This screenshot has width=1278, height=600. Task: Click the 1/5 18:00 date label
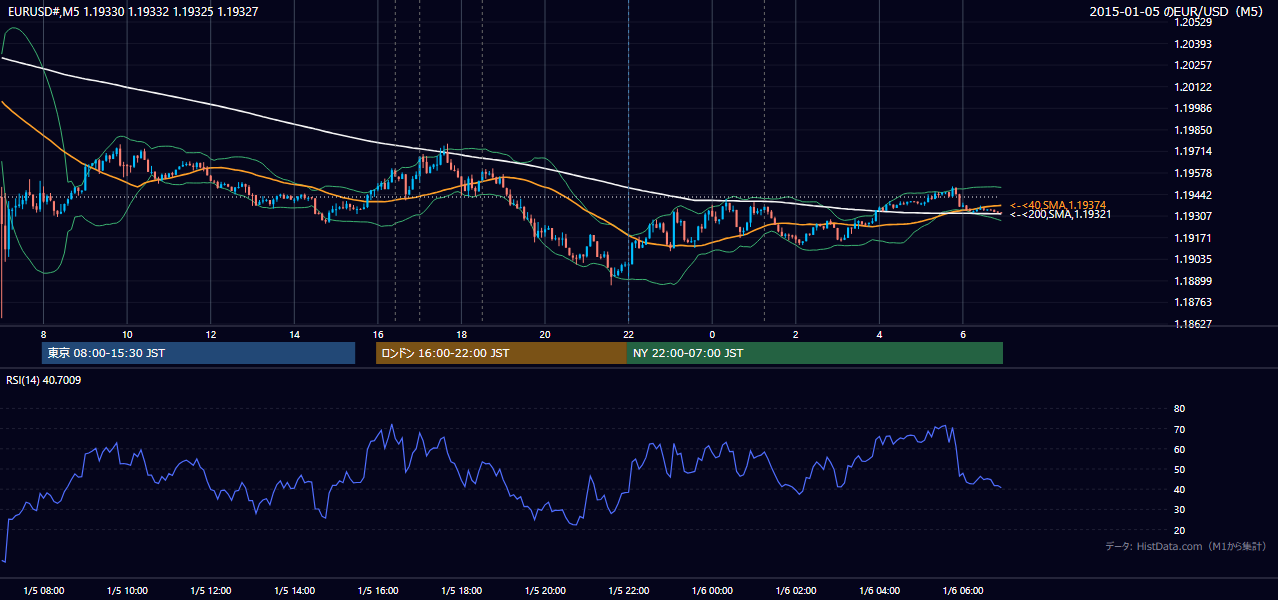[462, 590]
